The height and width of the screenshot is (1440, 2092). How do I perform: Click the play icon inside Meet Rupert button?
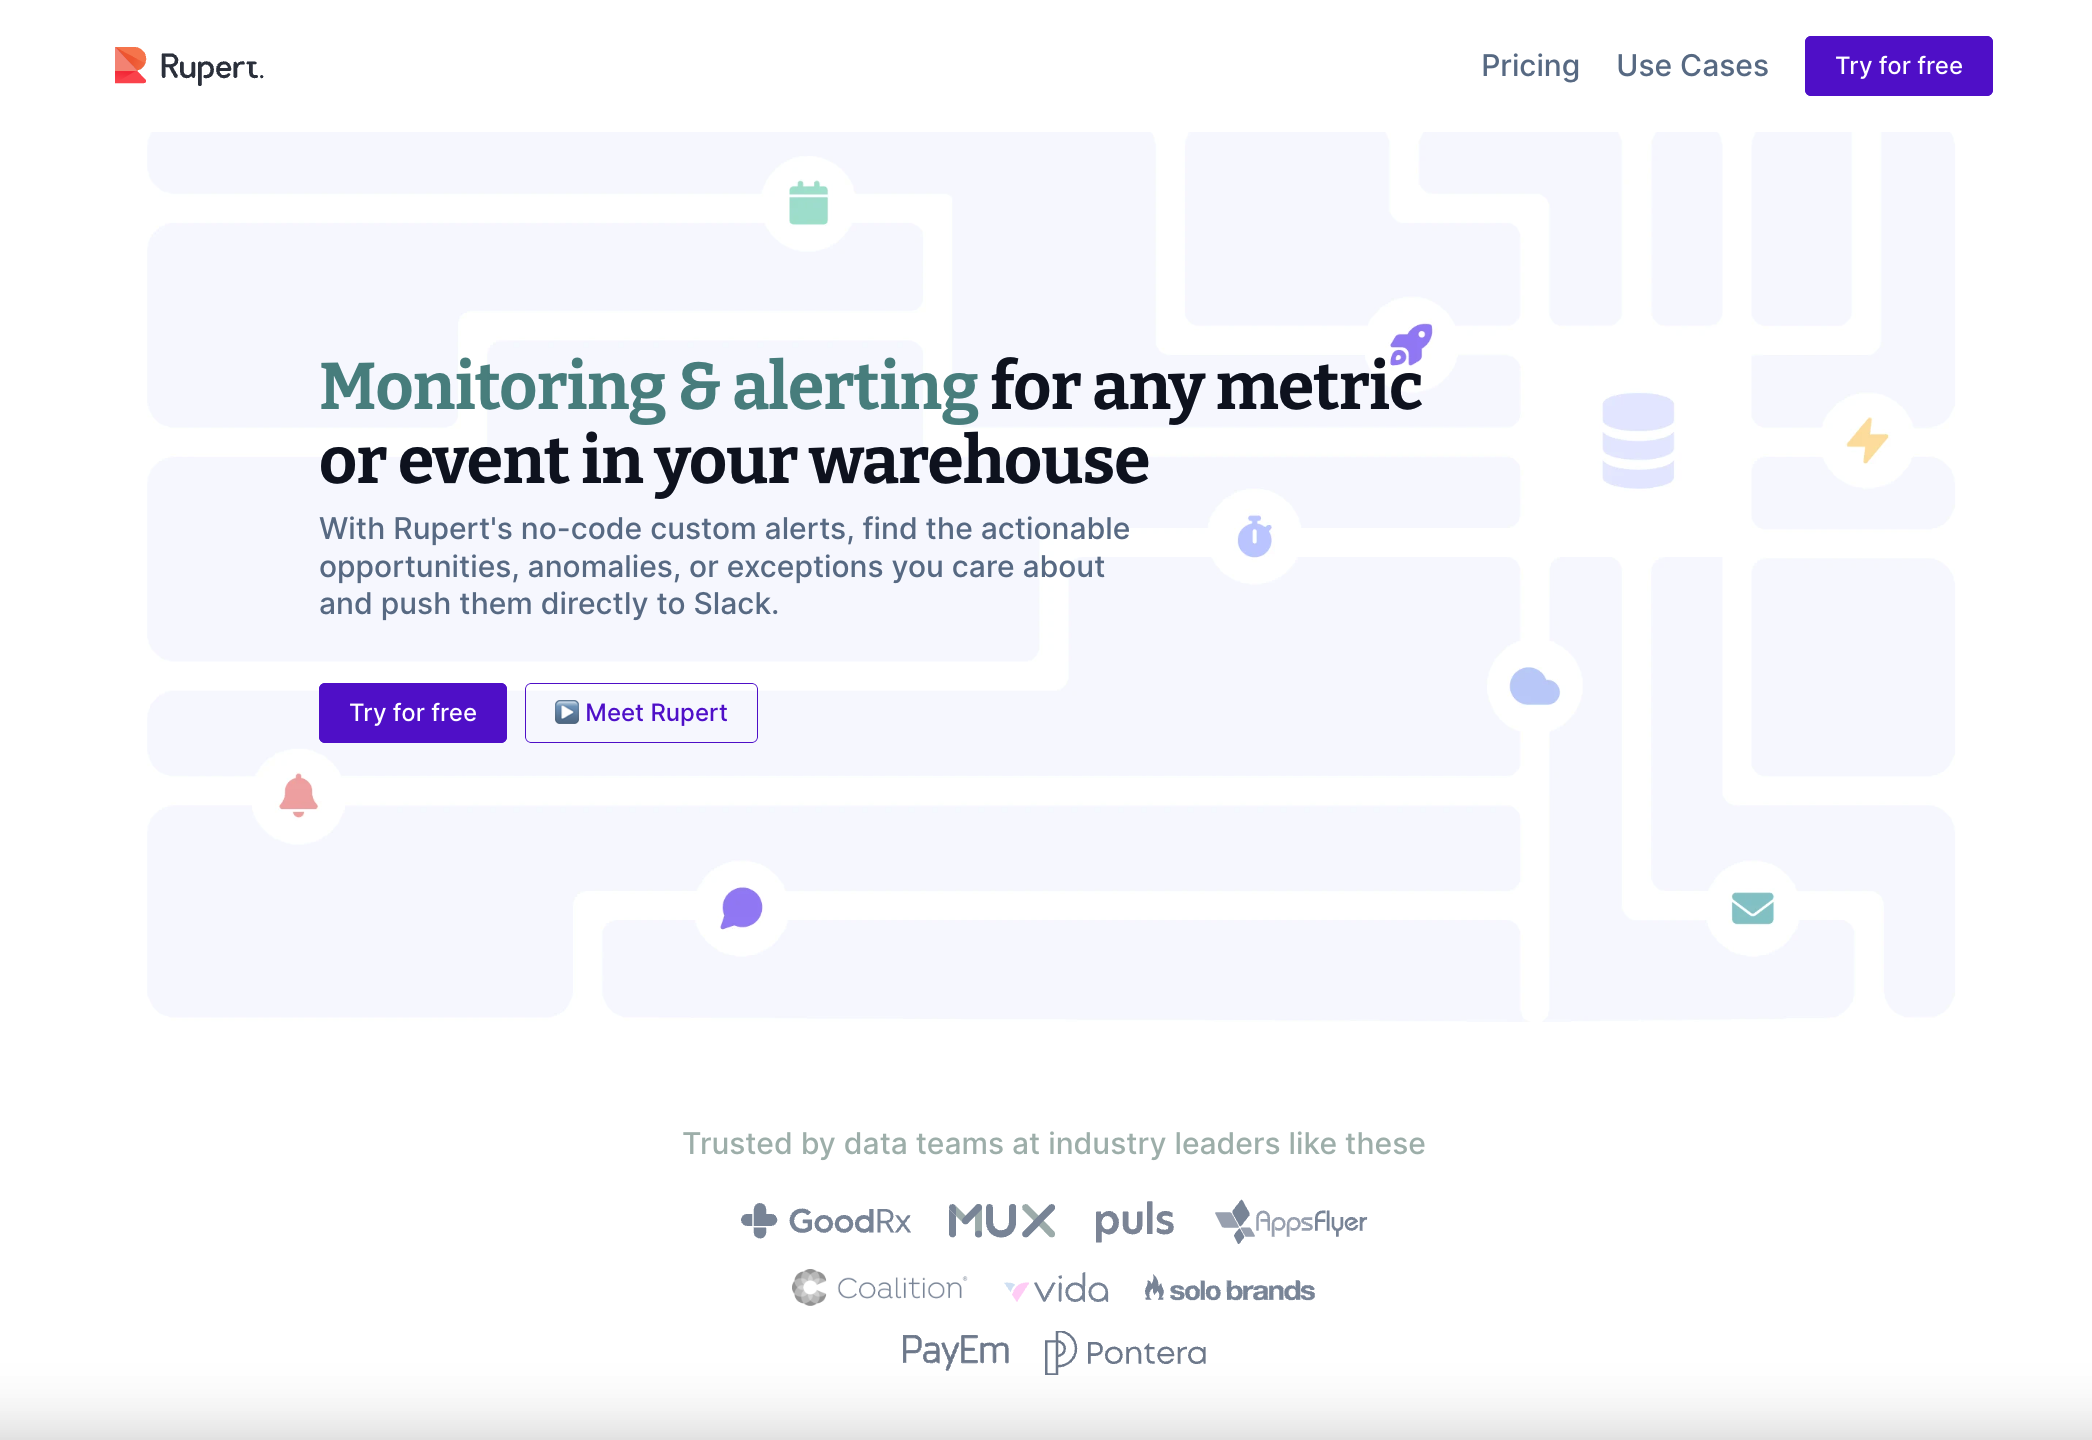(565, 712)
